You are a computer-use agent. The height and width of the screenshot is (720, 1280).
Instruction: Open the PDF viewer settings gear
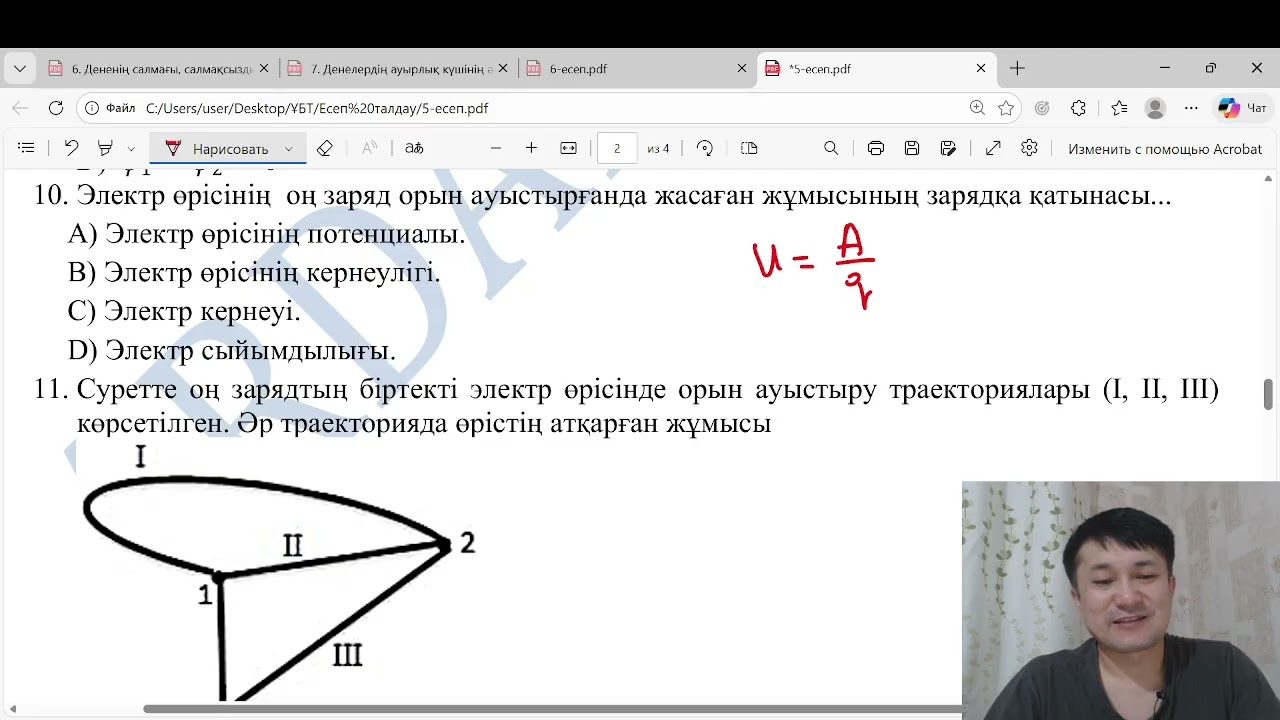[1030, 148]
